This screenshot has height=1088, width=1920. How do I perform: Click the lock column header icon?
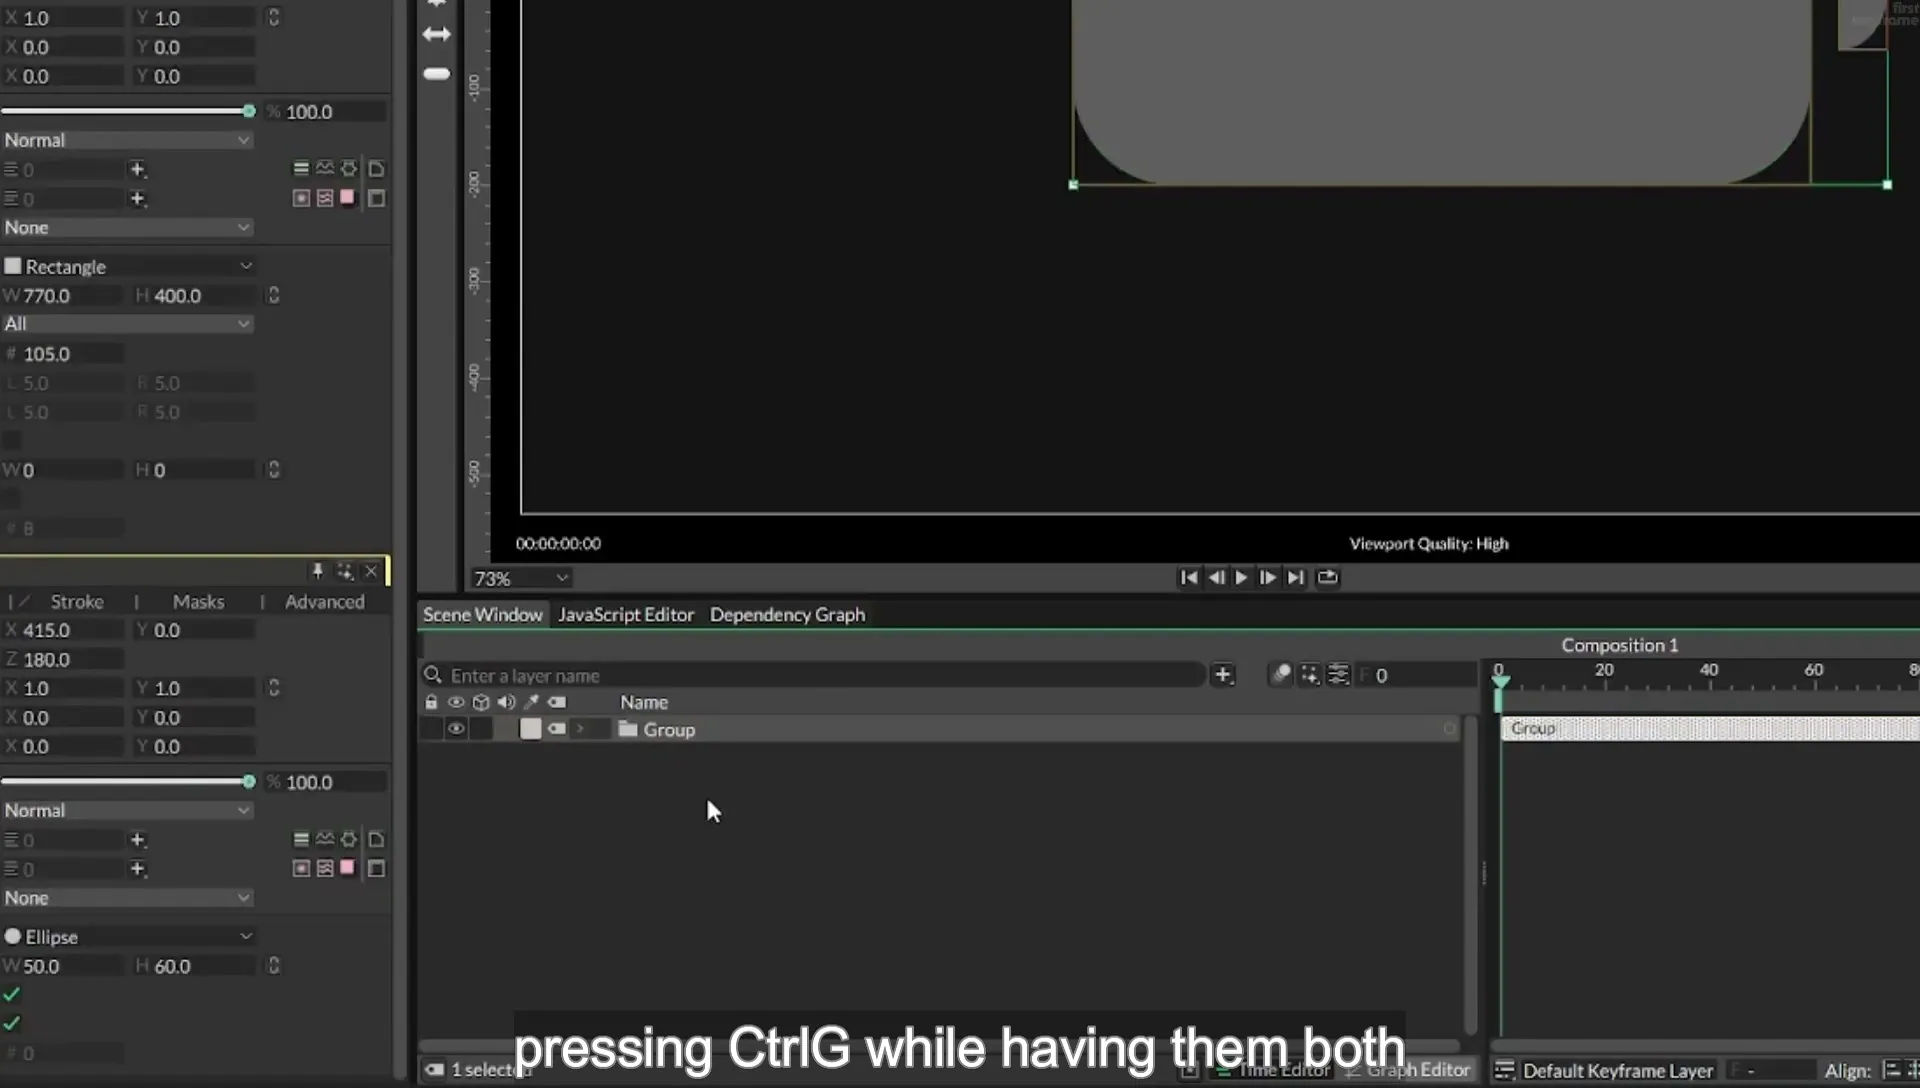(x=431, y=702)
